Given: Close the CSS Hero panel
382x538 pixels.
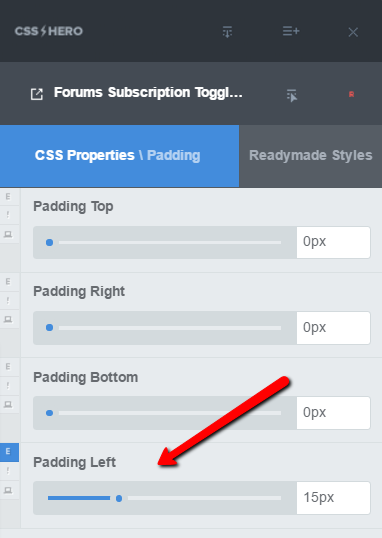Looking at the screenshot, I should click(353, 32).
